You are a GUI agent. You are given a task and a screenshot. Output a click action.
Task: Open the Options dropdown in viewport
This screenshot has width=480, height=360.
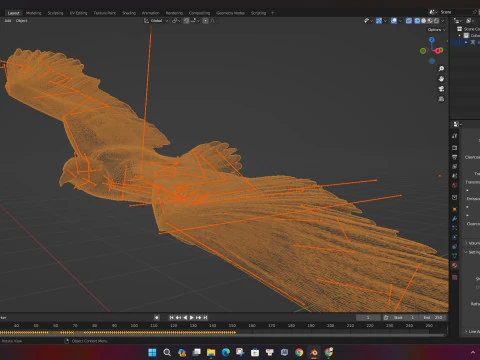point(437,30)
